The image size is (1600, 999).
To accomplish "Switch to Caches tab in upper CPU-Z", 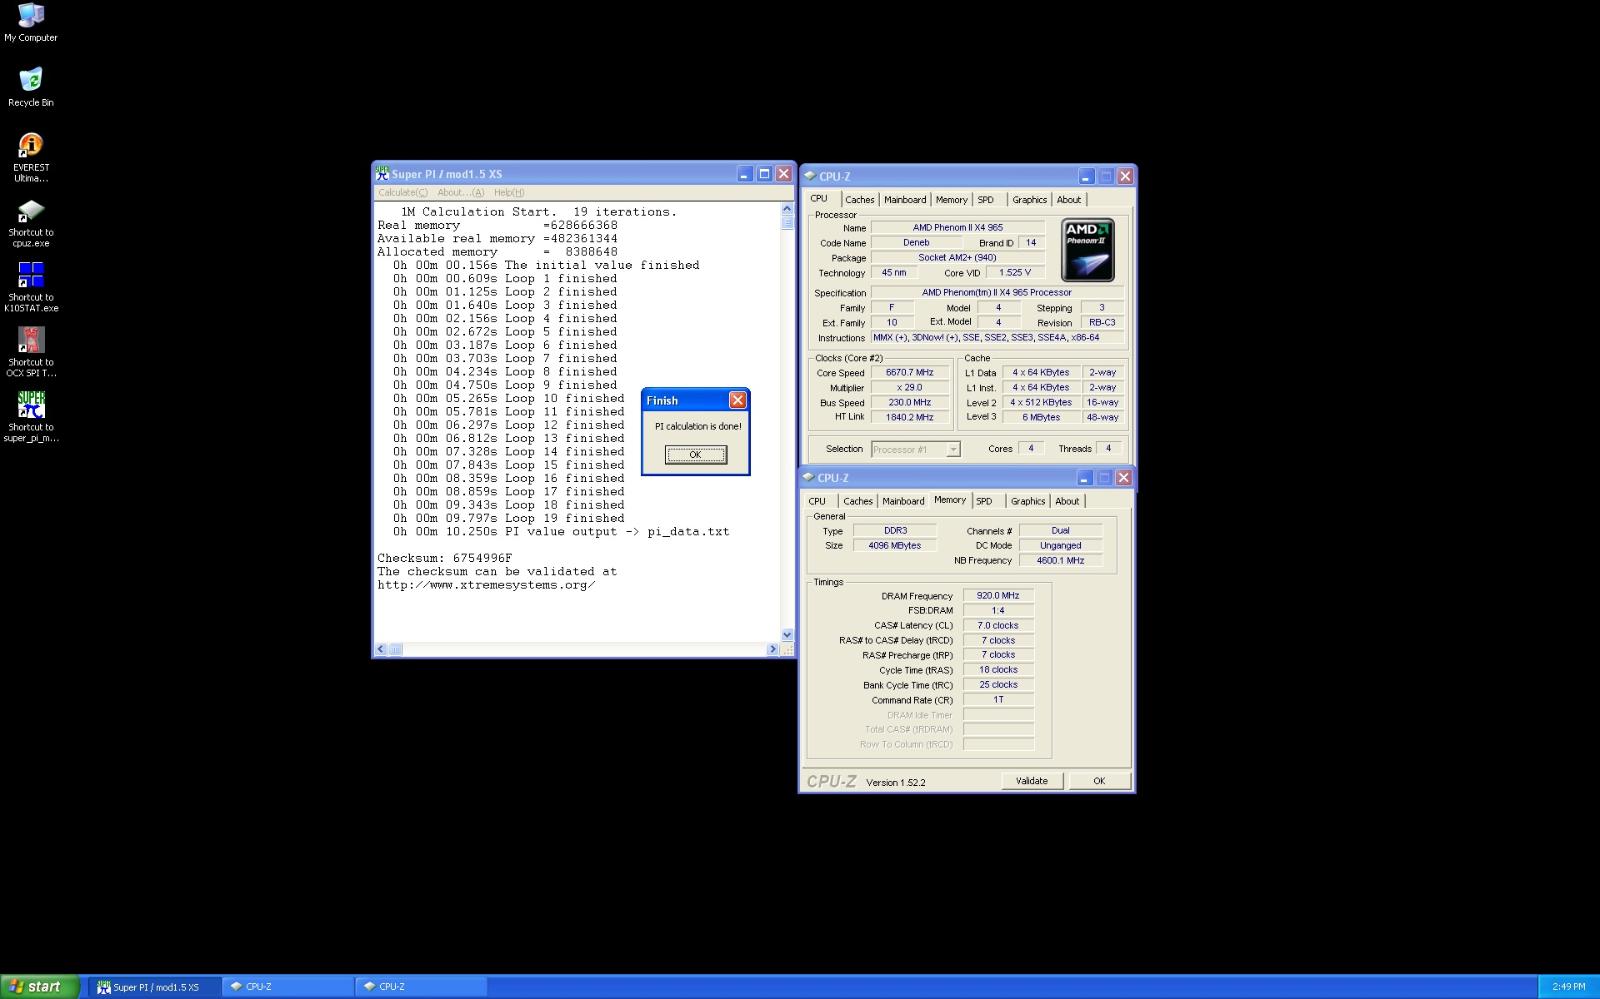I will [859, 200].
